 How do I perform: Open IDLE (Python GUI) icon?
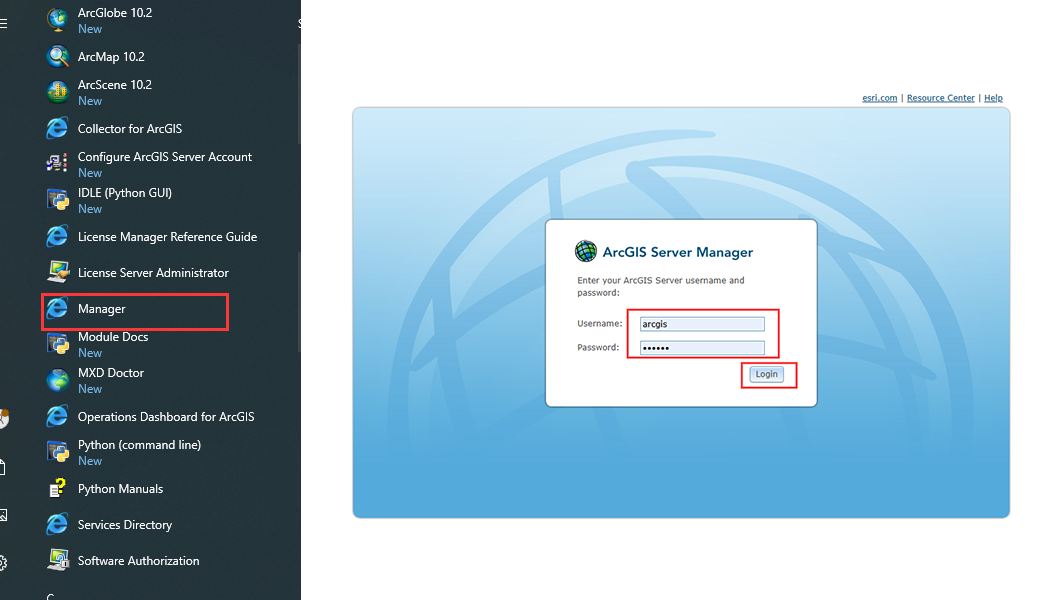[58, 200]
